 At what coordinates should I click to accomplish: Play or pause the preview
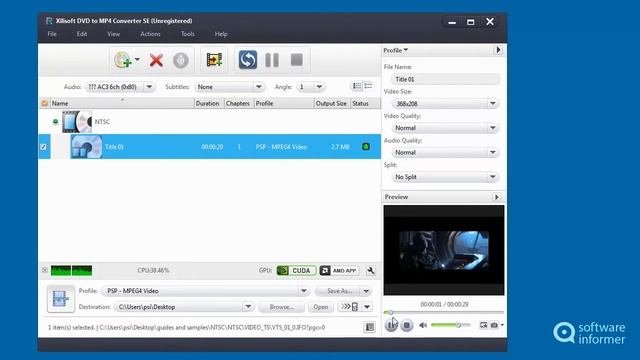[391, 325]
